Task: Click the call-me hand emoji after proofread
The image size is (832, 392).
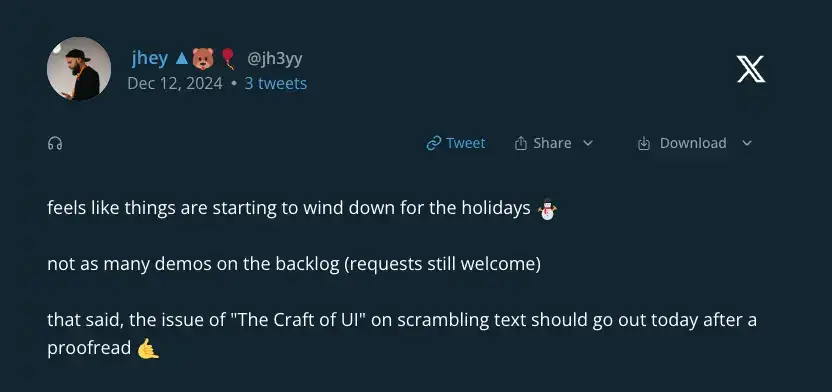Action: tap(148, 349)
